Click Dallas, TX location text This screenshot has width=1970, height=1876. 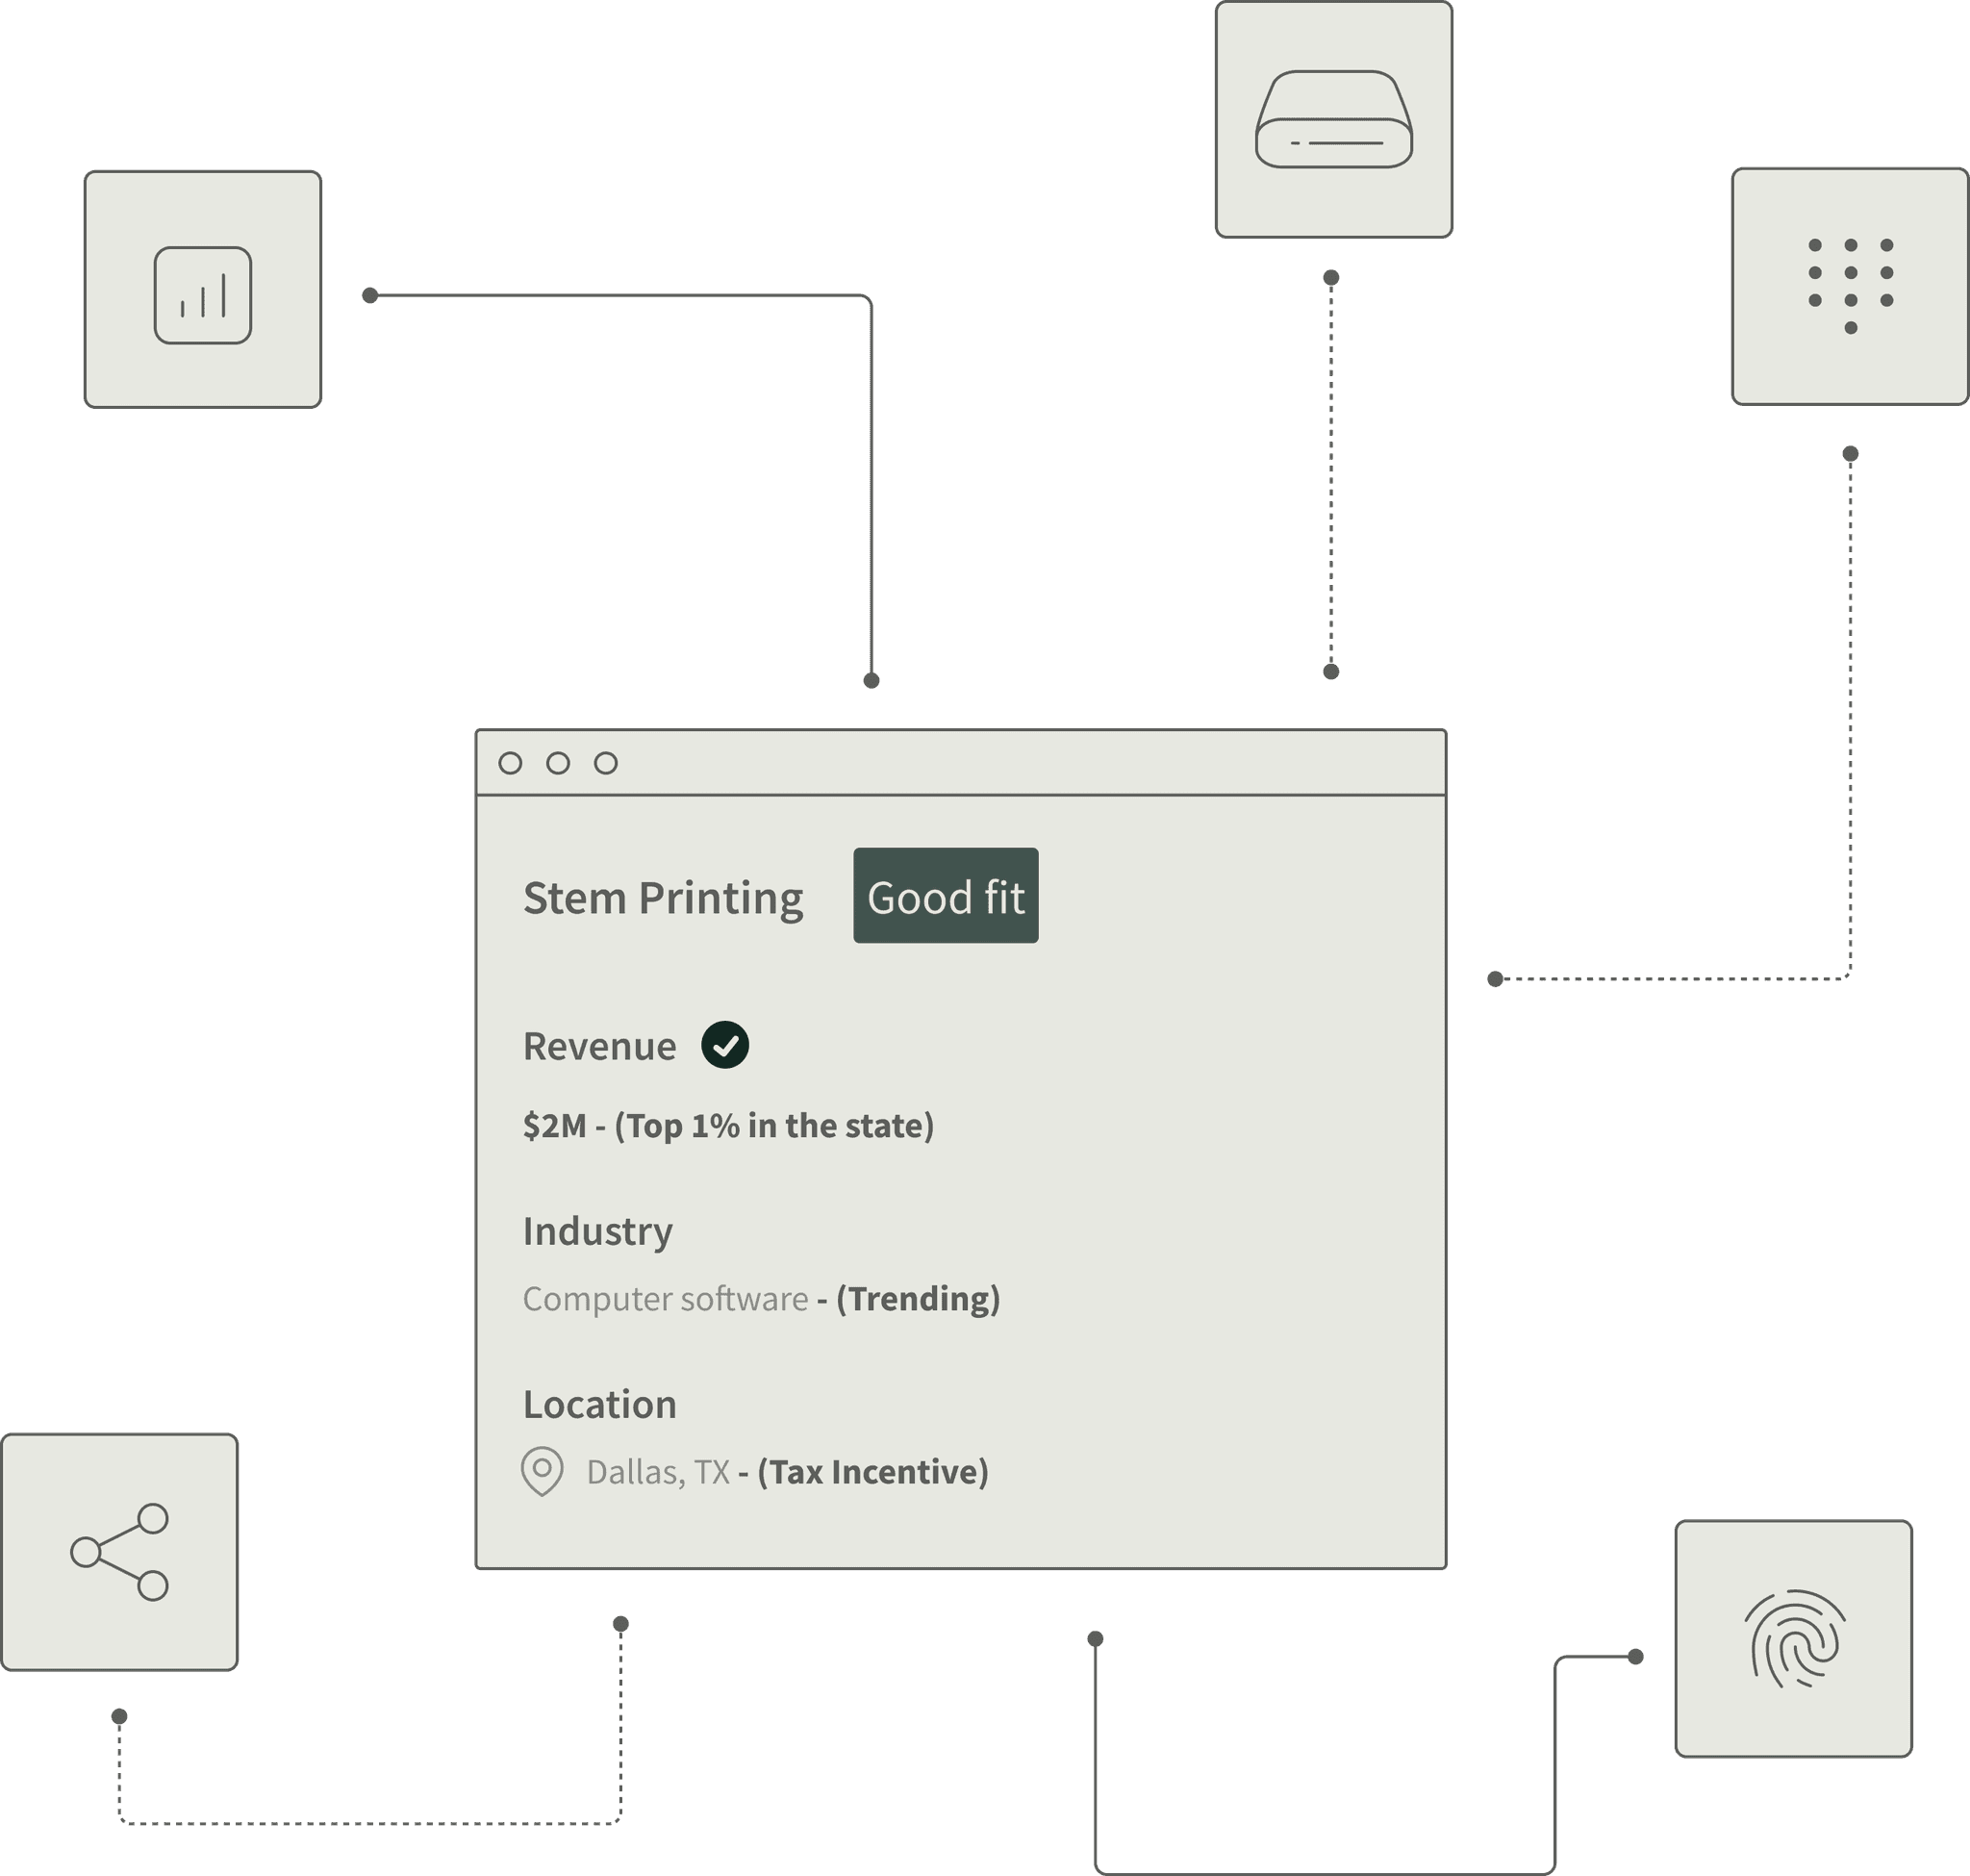click(658, 1472)
